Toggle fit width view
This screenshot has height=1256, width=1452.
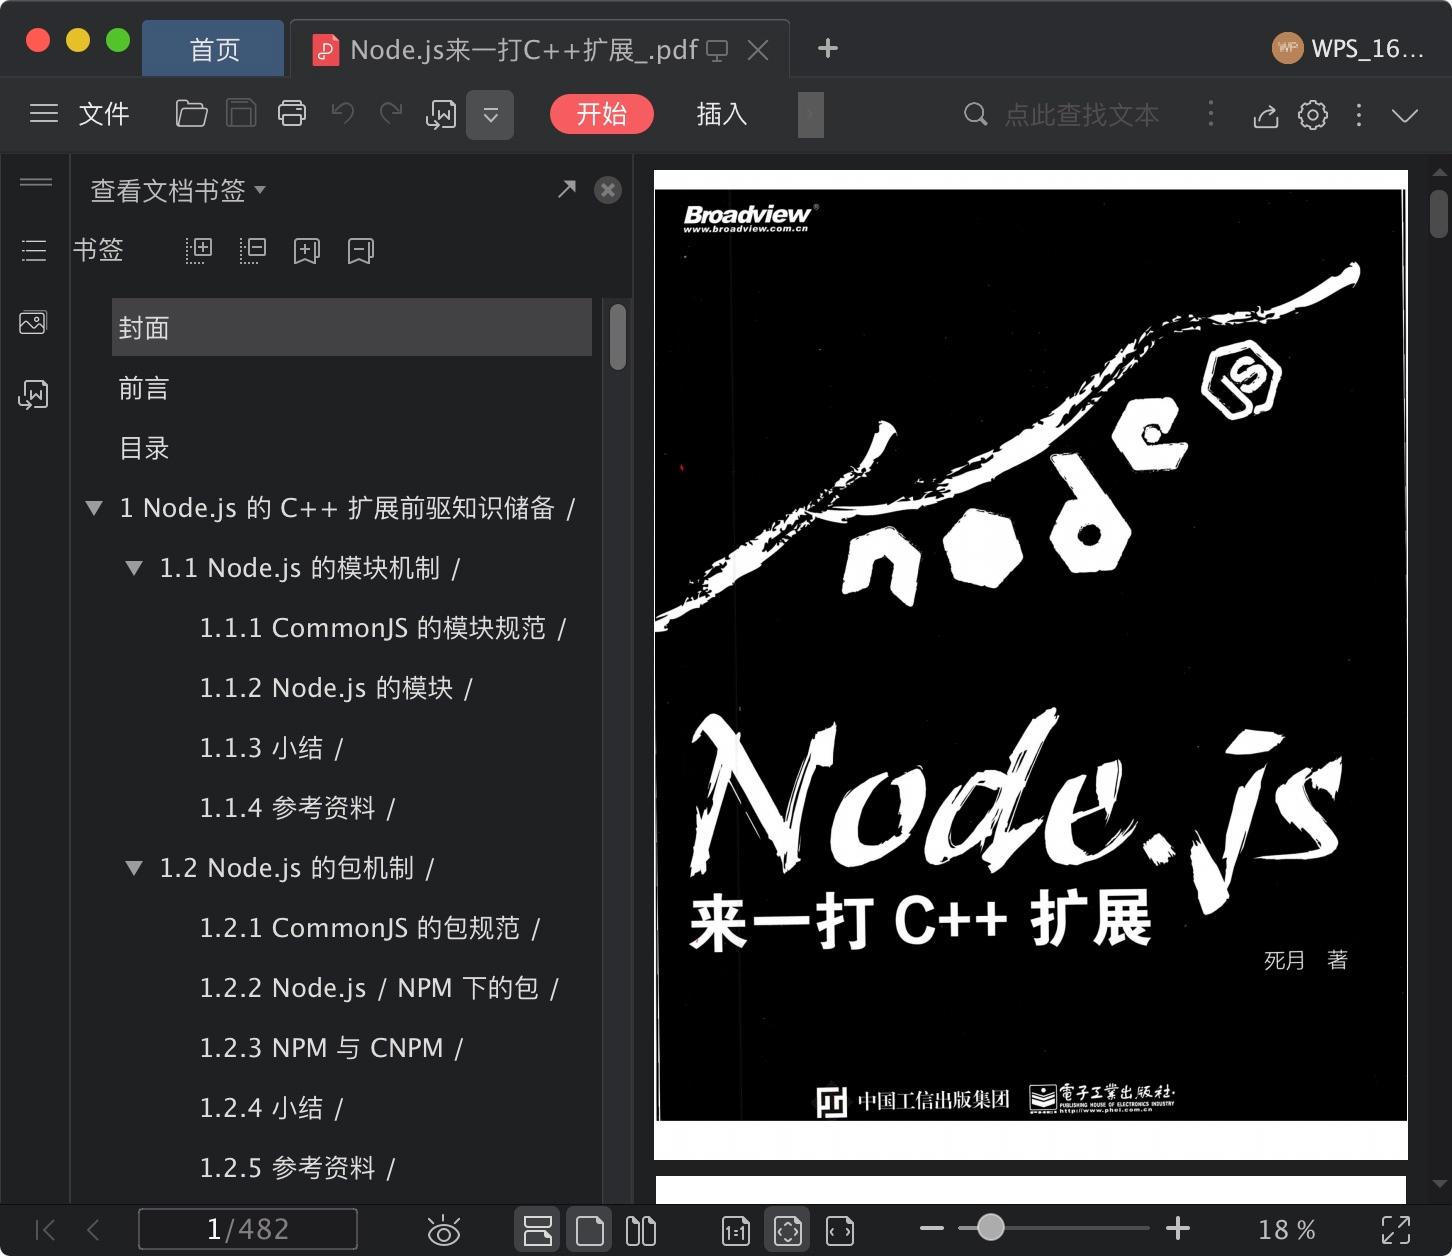tap(840, 1230)
